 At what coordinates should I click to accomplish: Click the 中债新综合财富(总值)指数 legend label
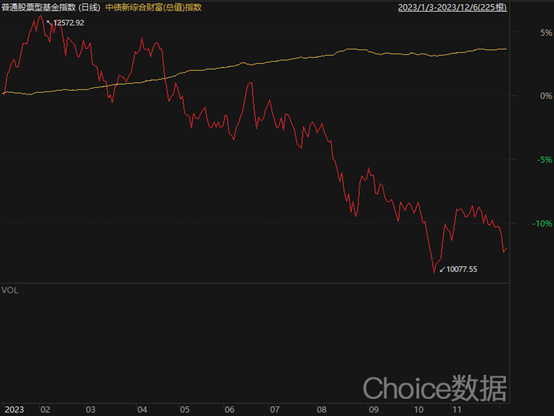(x=154, y=7)
